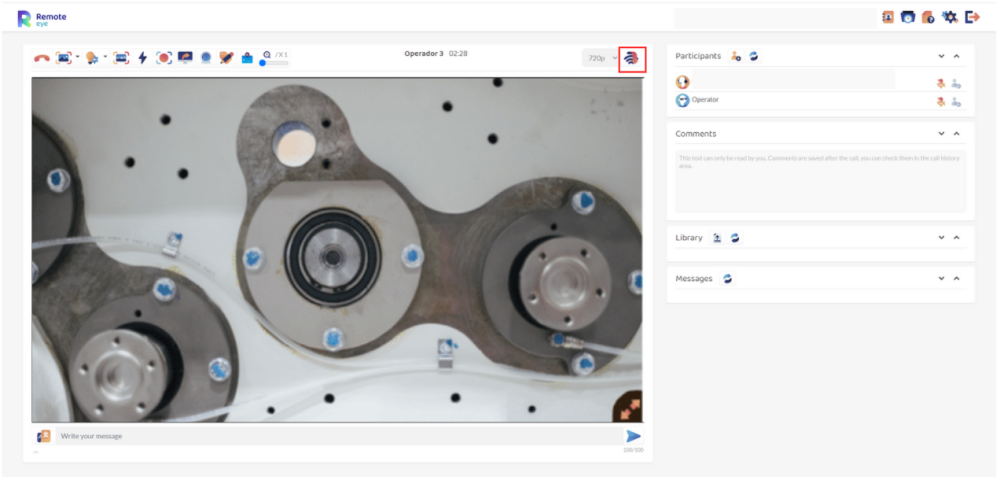Expand the Library panel with down chevron
This screenshot has width=1000, height=480.
point(941,238)
